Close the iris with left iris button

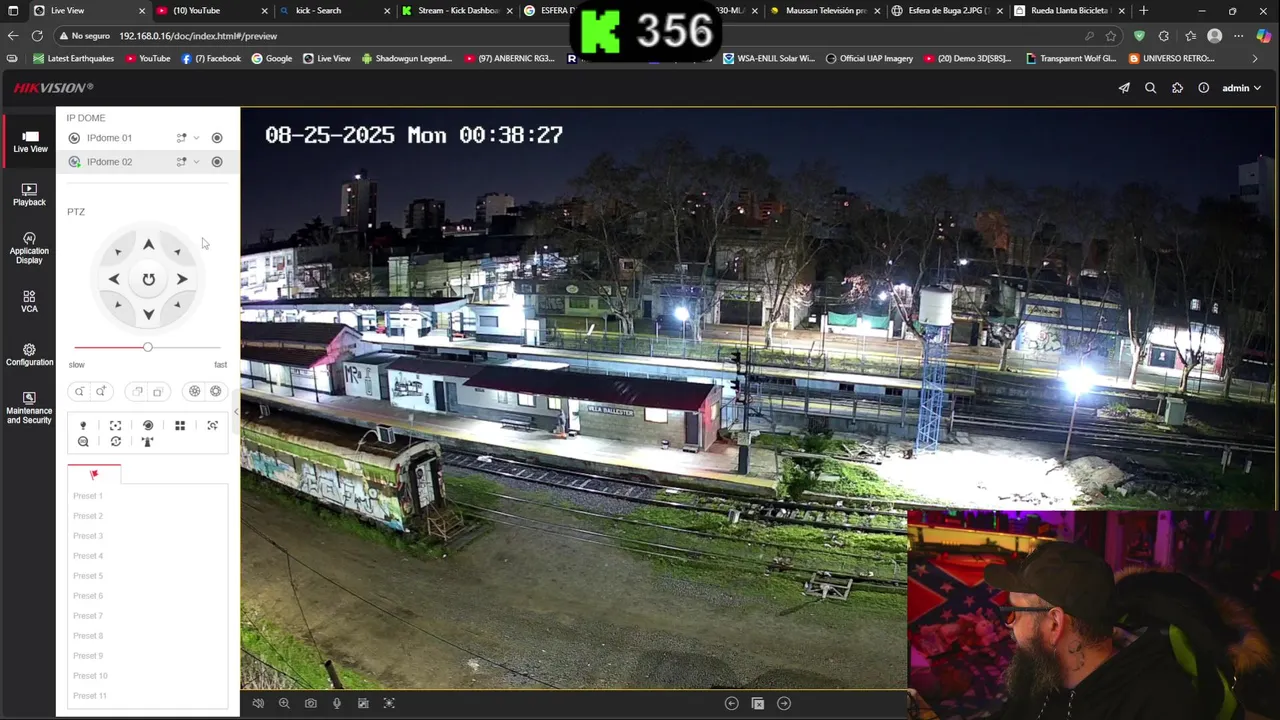(x=194, y=391)
